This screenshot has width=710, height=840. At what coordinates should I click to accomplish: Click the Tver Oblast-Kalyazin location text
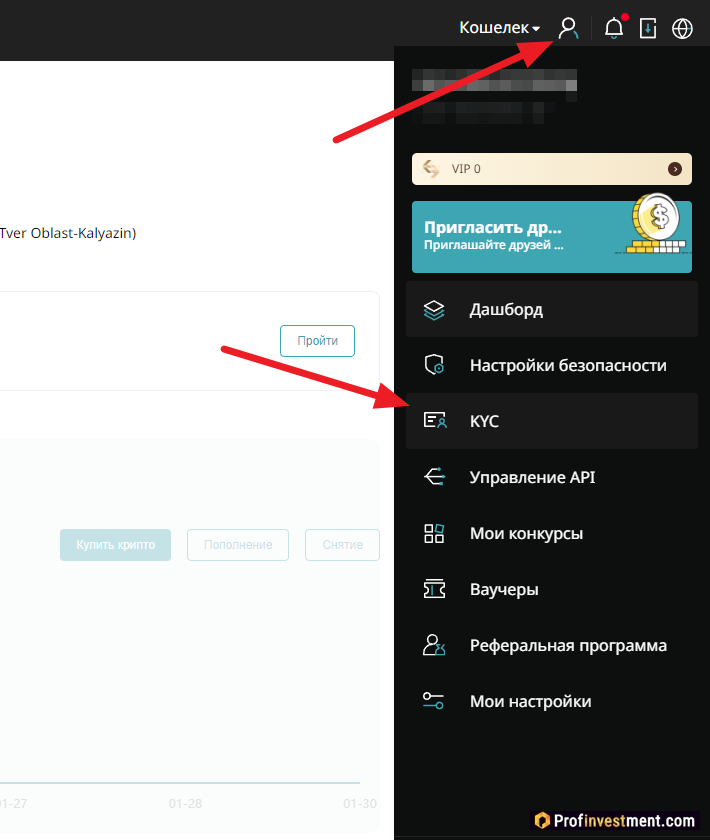pyautogui.click(x=68, y=233)
